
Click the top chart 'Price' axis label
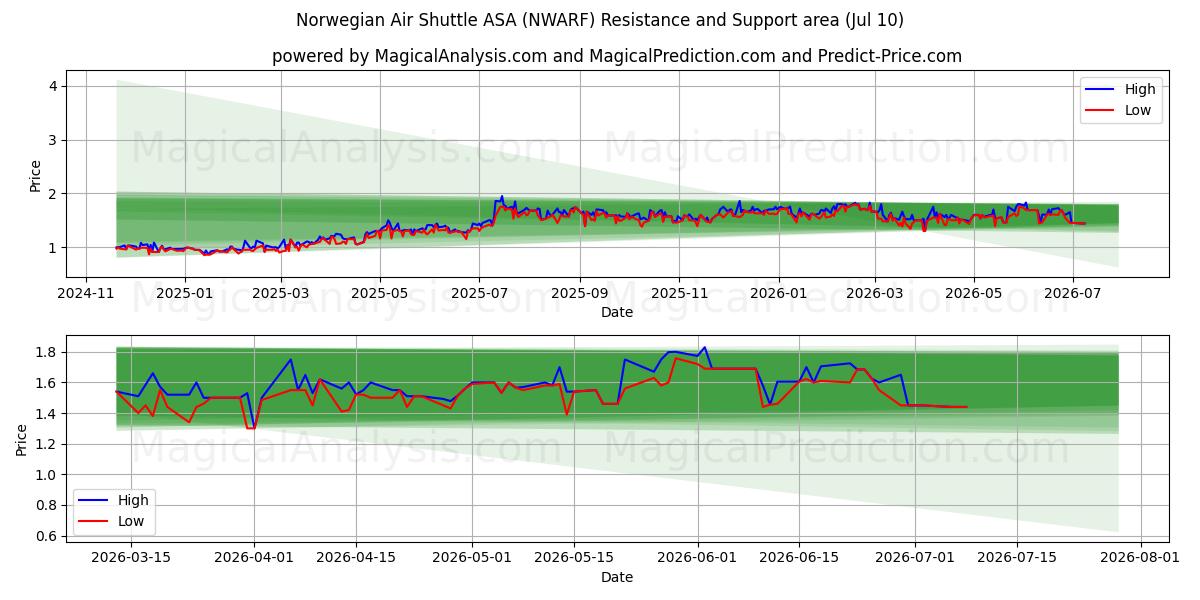(36, 175)
